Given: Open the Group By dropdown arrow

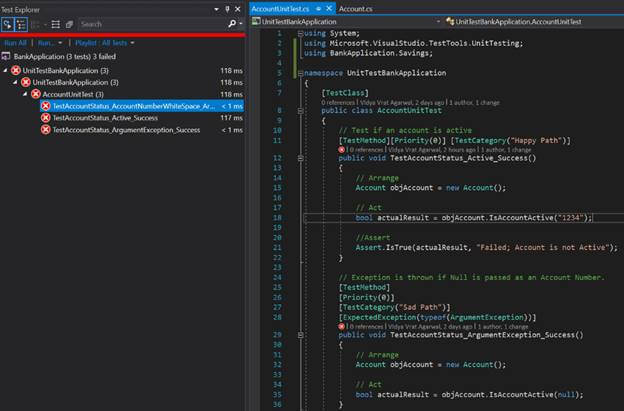Looking at the screenshot, I should click(45, 25).
